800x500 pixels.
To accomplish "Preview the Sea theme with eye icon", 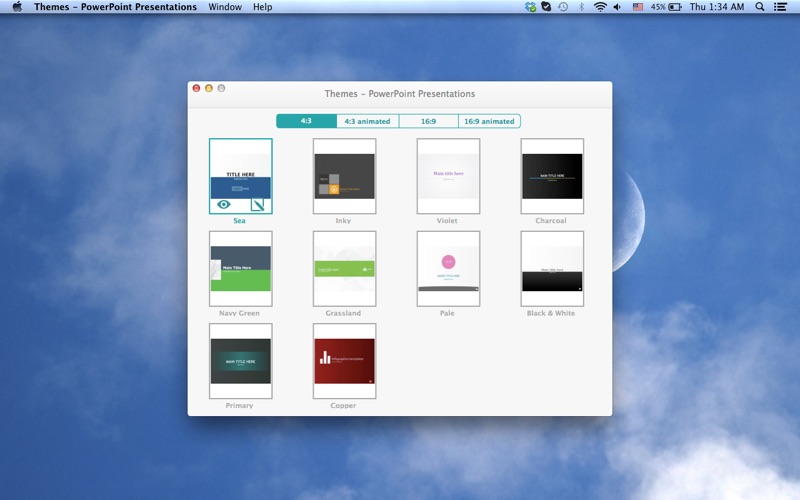I will pos(223,205).
